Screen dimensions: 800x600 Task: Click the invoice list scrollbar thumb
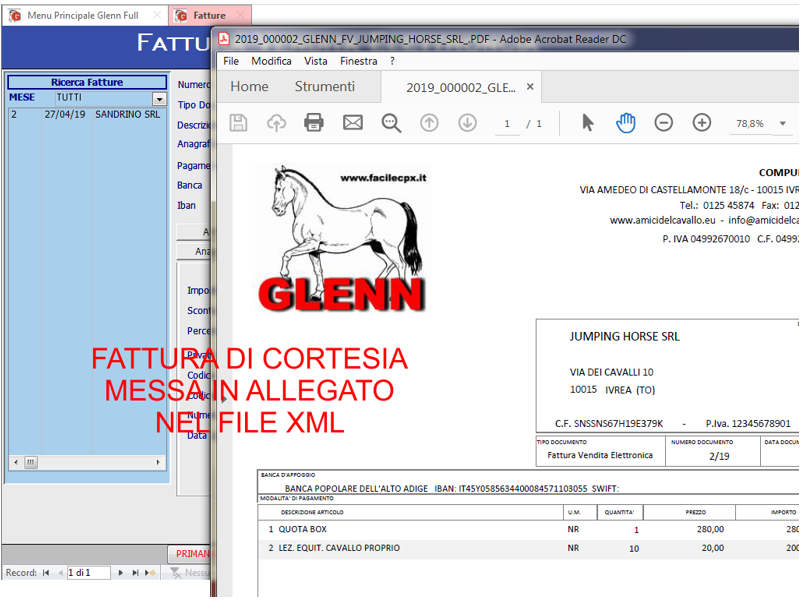tap(31, 462)
